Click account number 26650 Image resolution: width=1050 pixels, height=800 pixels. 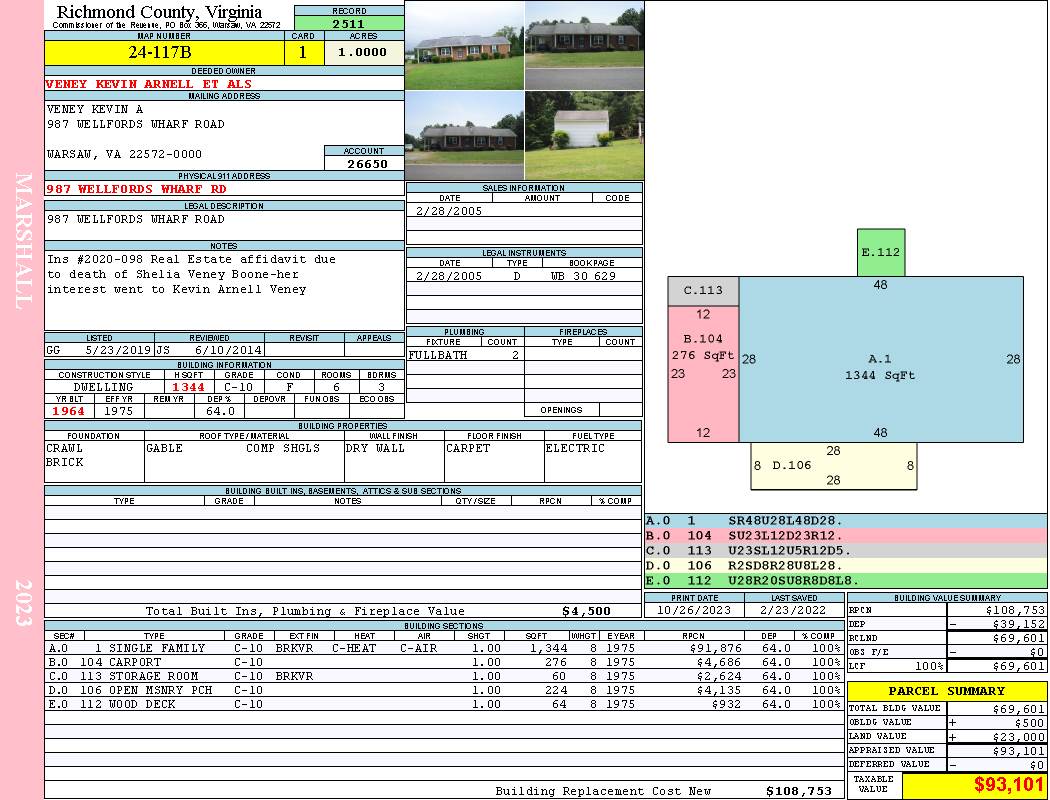pos(367,163)
